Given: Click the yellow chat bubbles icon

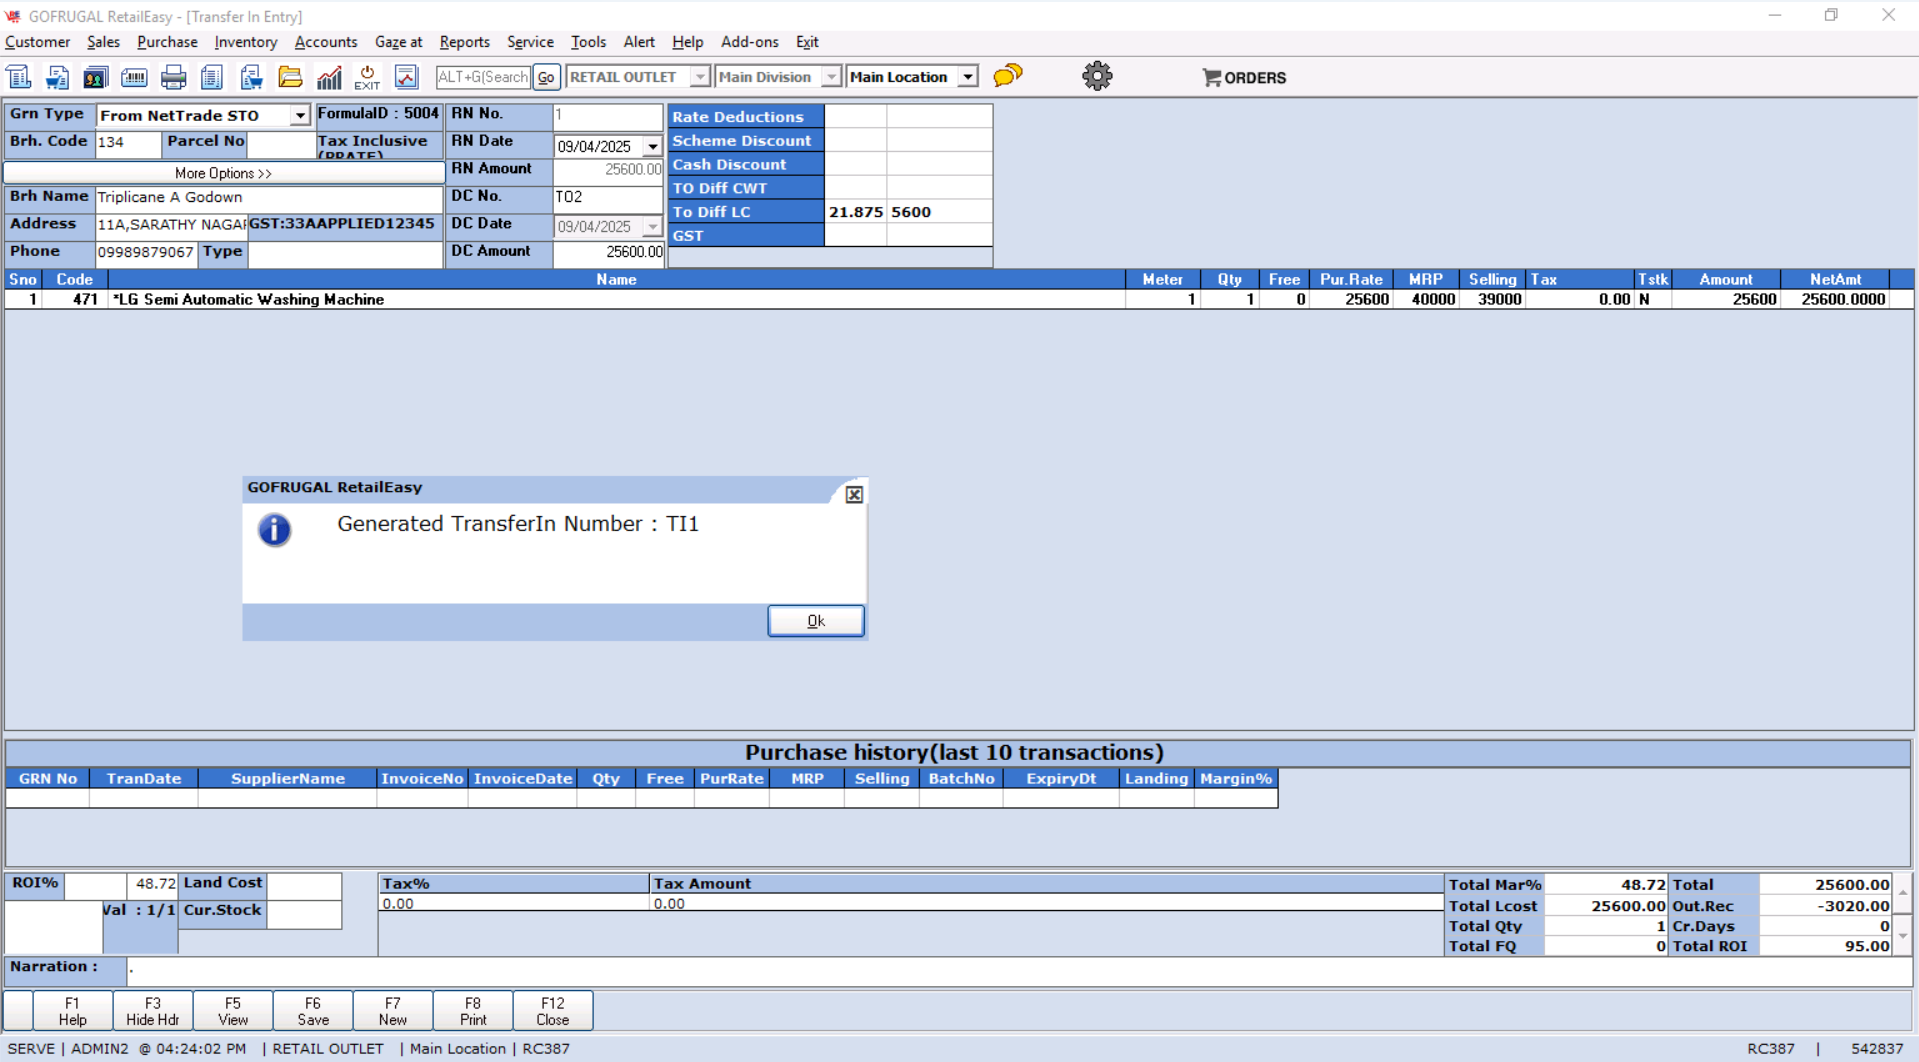Looking at the screenshot, I should (x=1008, y=76).
